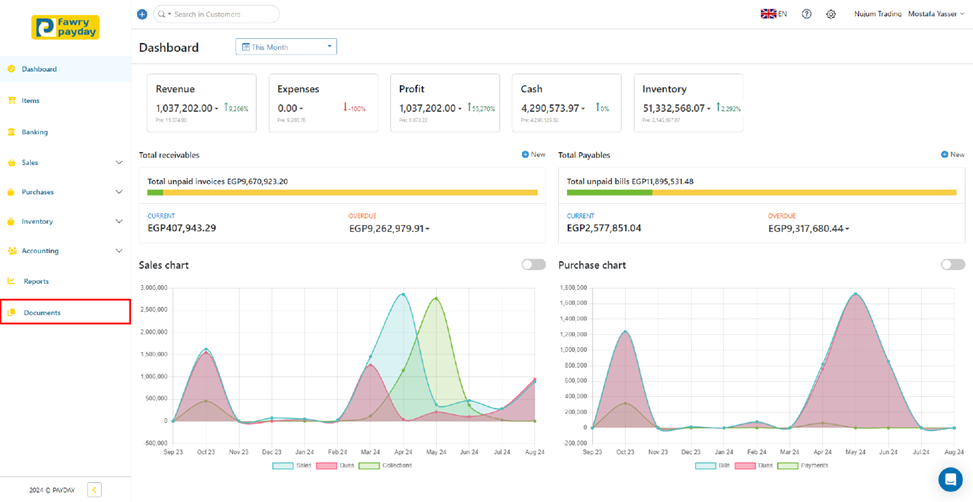Open the help question mark icon
This screenshot has height=502, width=973.
click(x=807, y=15)
